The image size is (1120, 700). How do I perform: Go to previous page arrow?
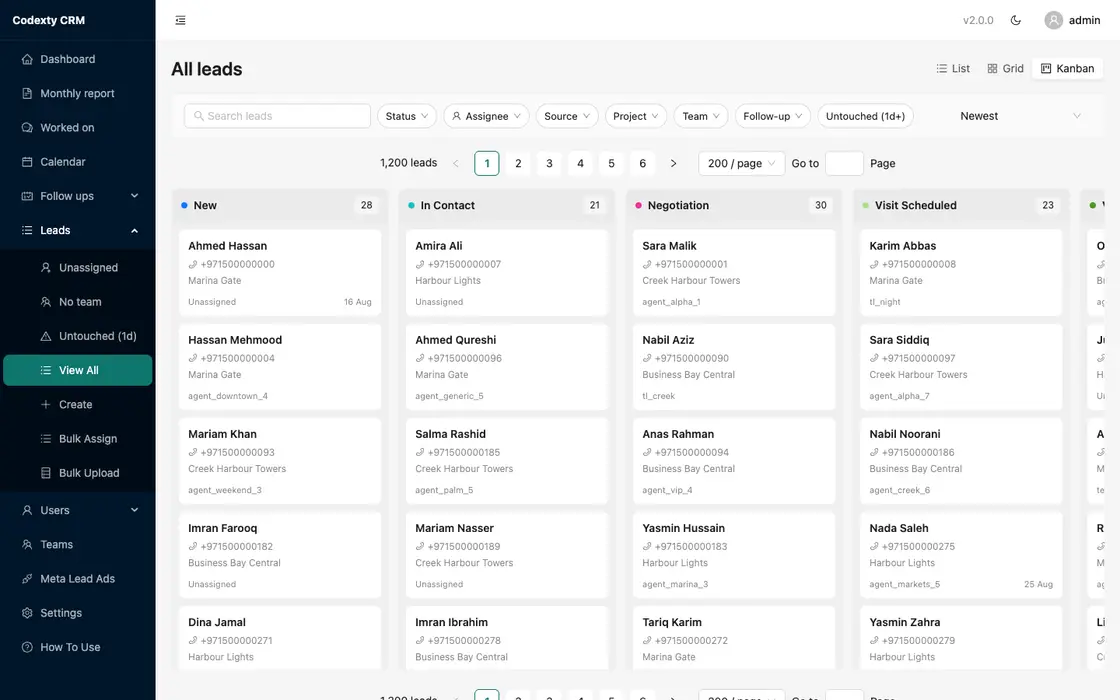(456, 164)
